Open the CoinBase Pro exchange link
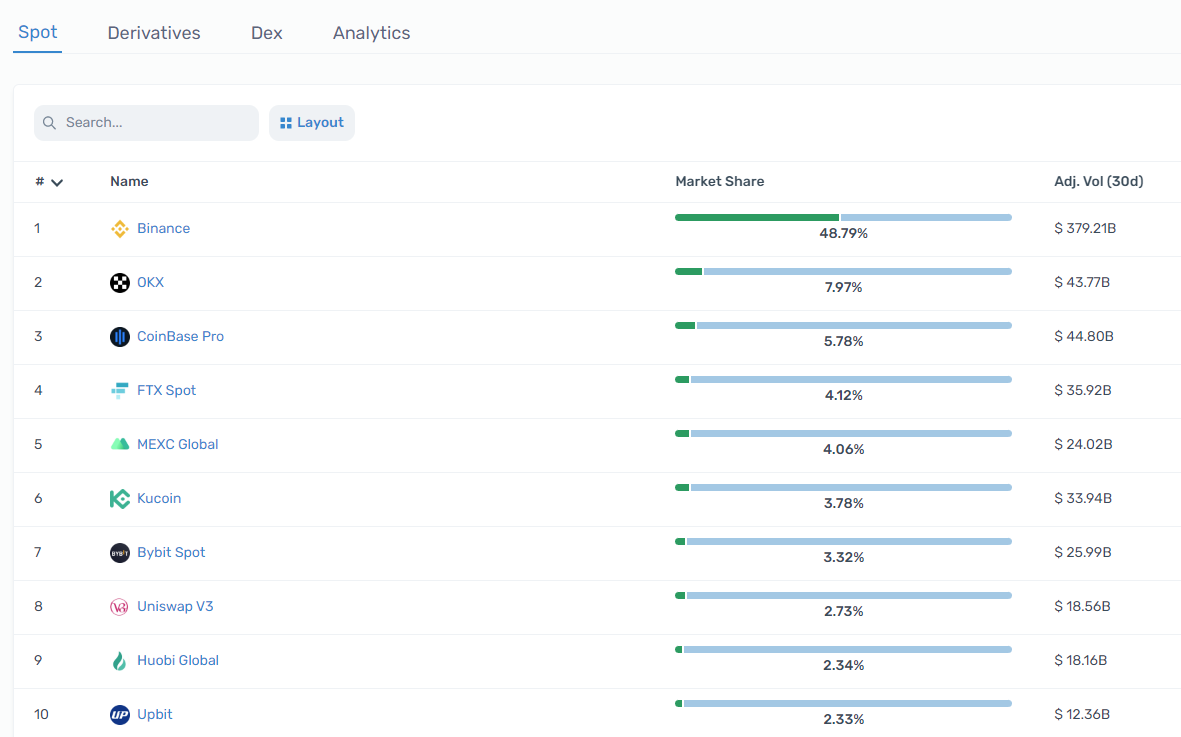The width and height of the screenshot is (1181, 737). click(180, 337)
